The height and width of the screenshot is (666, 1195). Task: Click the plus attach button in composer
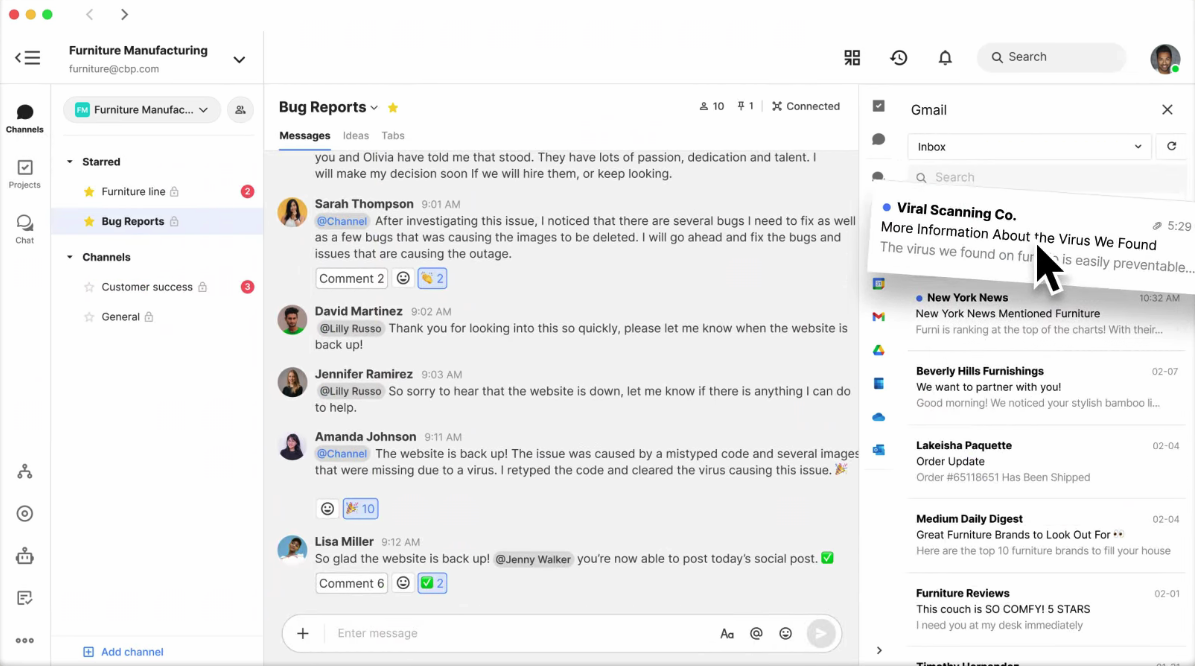[303, 633]
